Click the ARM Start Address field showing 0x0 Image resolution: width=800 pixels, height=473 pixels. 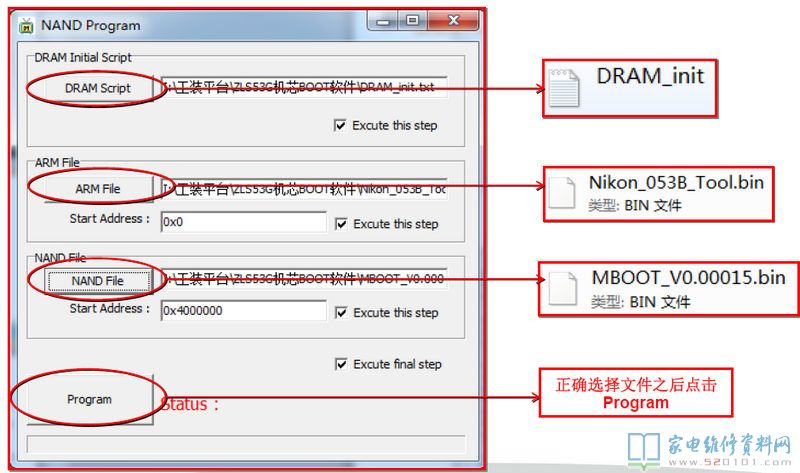point(243,222)
